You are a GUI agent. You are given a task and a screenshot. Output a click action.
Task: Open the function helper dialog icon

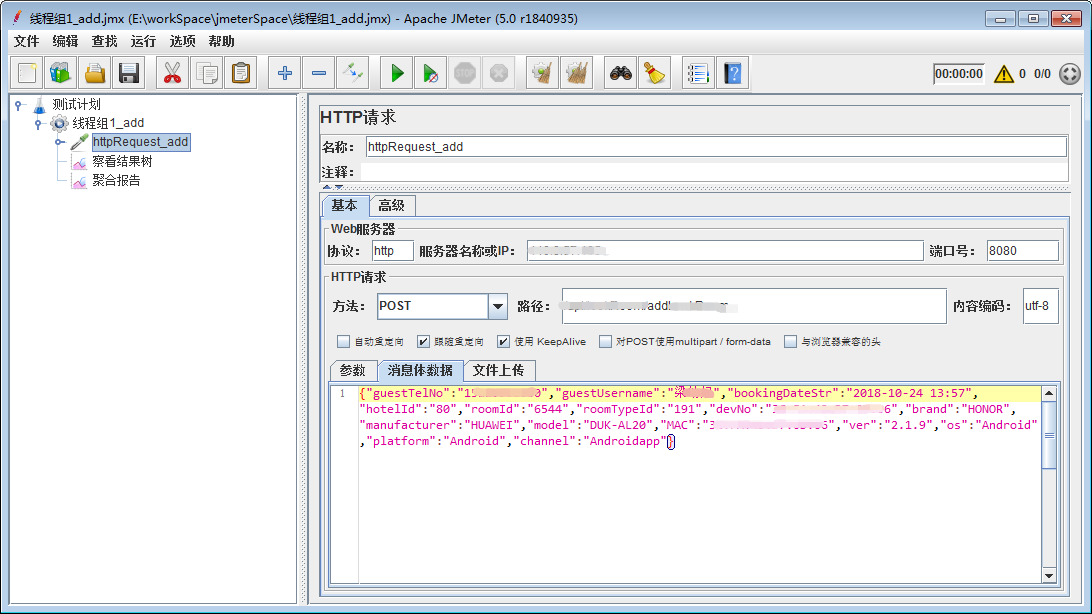[698, 73]
